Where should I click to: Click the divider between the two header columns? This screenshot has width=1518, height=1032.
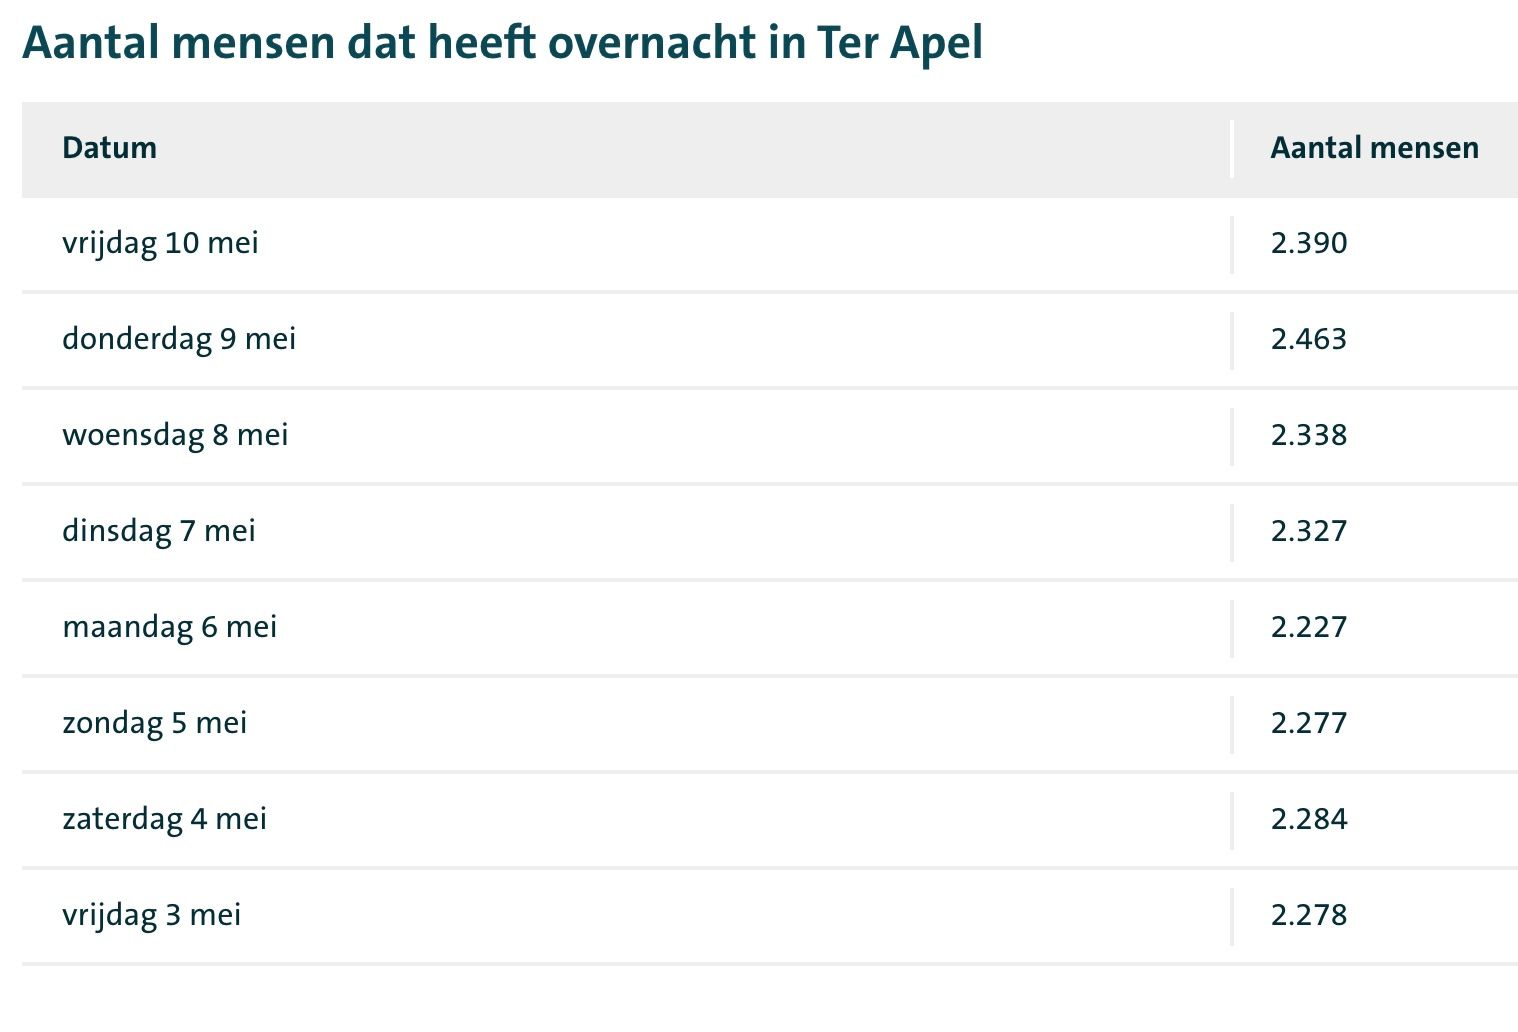click(1232, 149)
